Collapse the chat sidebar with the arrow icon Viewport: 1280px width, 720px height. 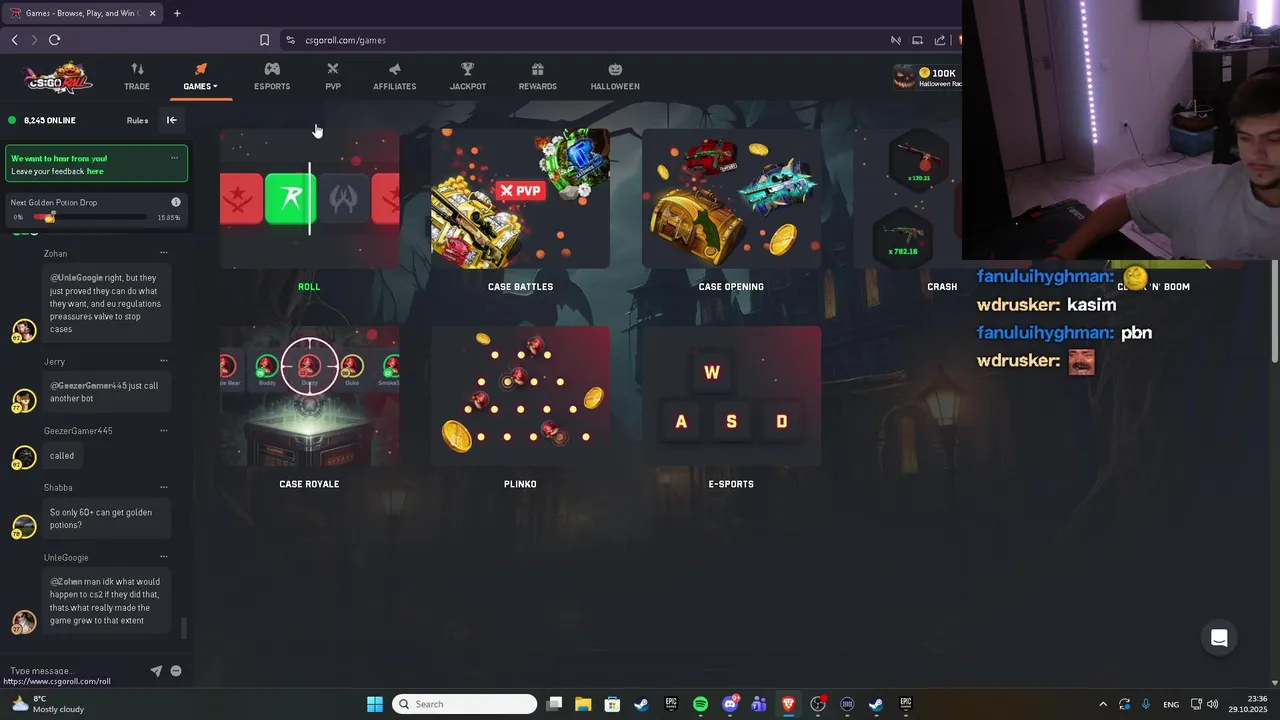[171, 120]
